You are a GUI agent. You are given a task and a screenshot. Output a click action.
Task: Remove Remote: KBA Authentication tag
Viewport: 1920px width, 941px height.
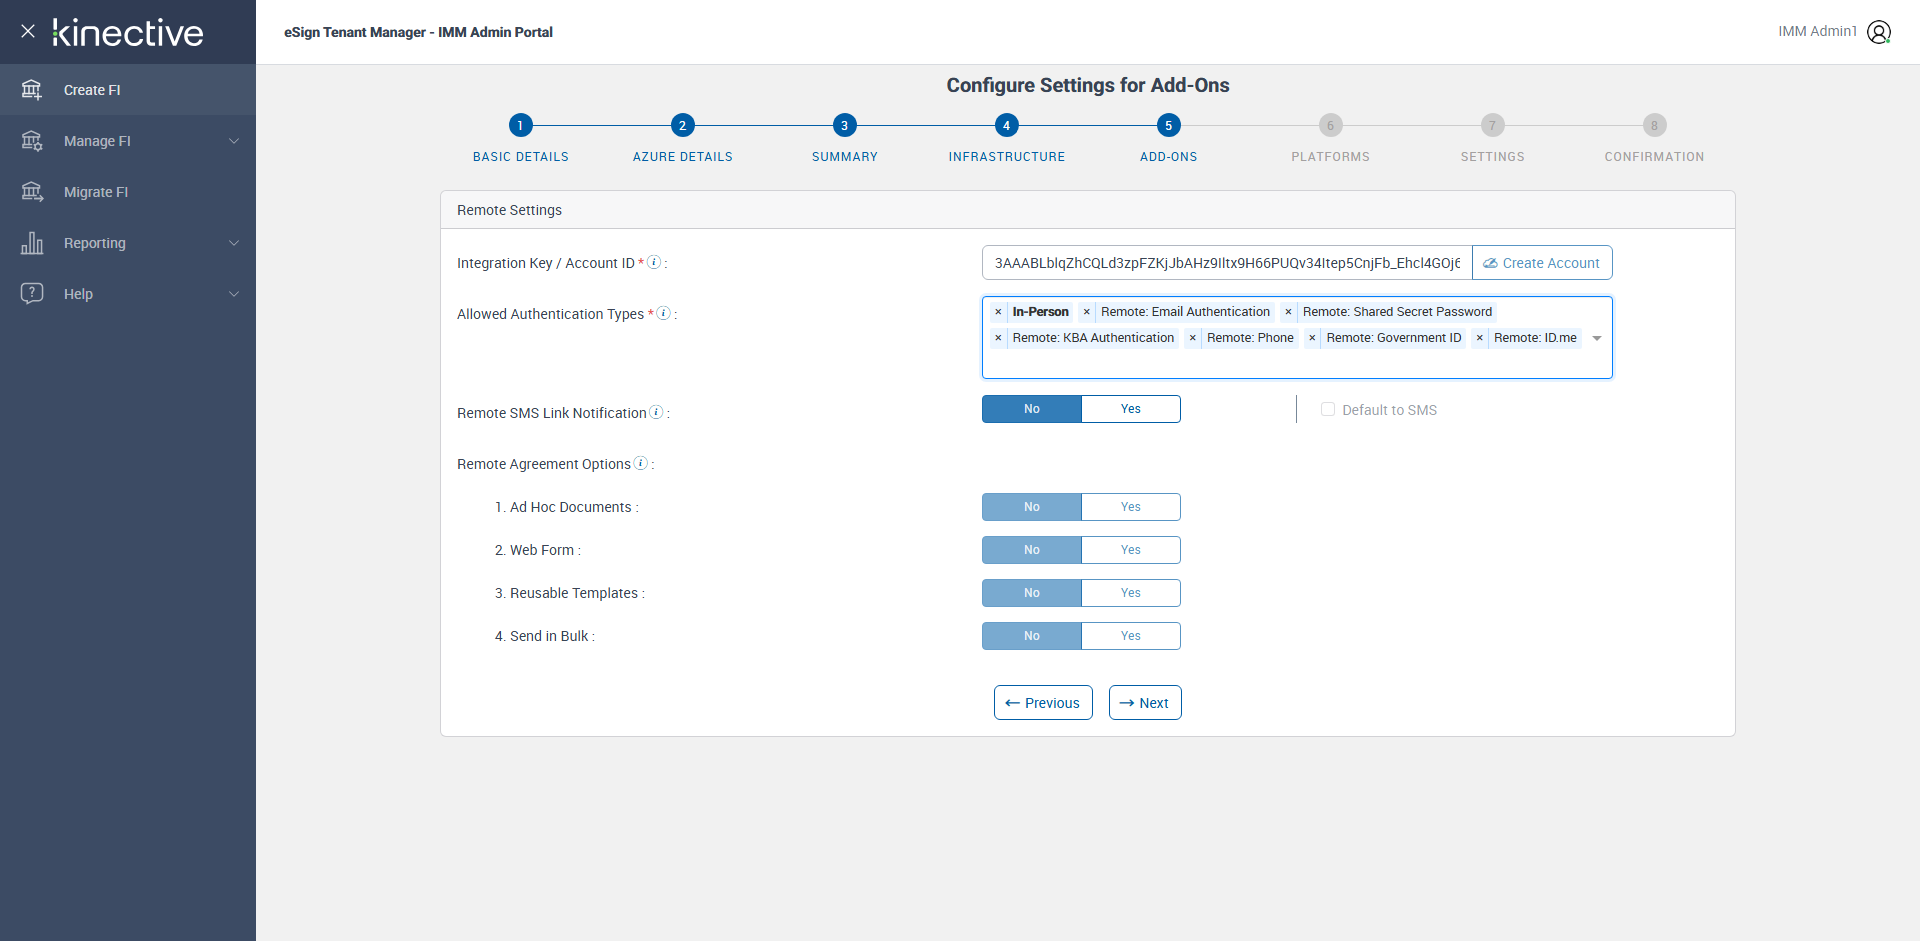(998, 338)
